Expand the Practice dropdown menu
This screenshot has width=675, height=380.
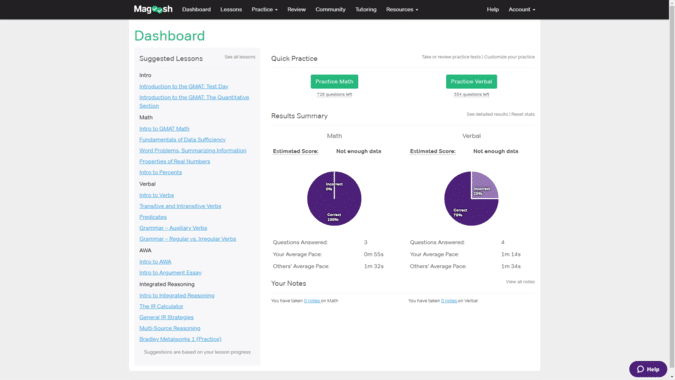point(264,9)
